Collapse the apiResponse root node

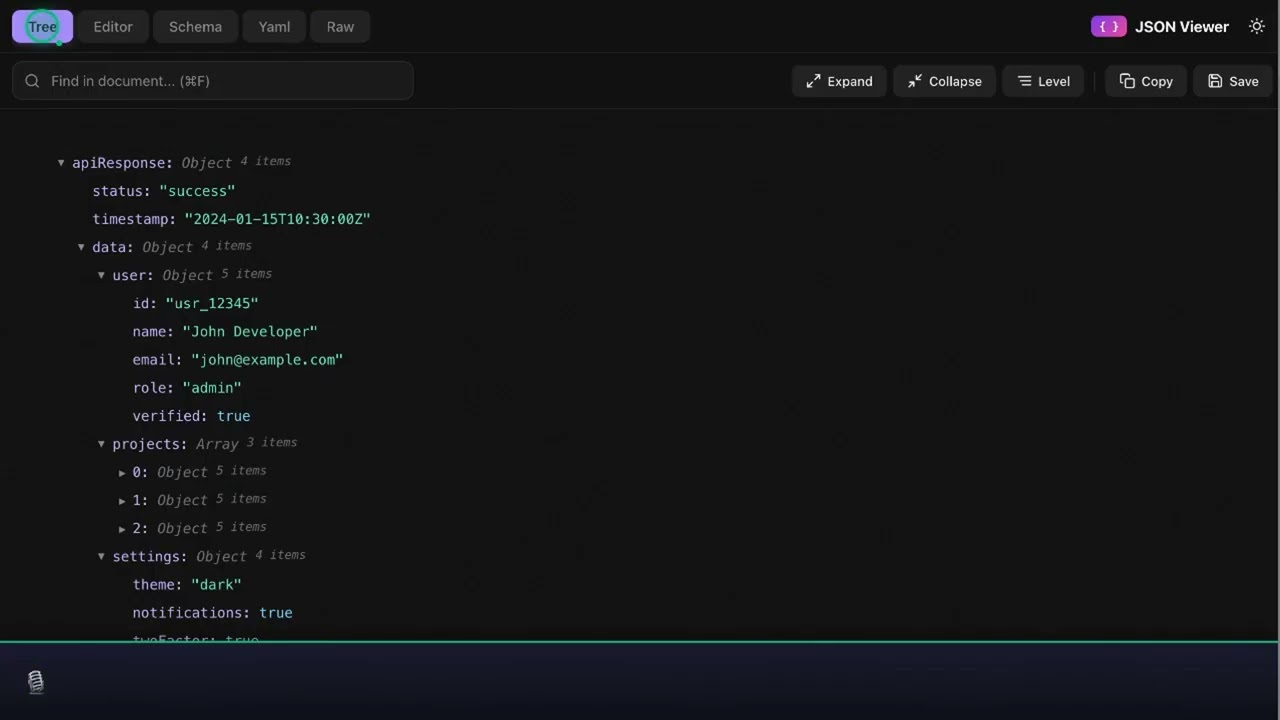pyautogui.click(x=61, y=162)
